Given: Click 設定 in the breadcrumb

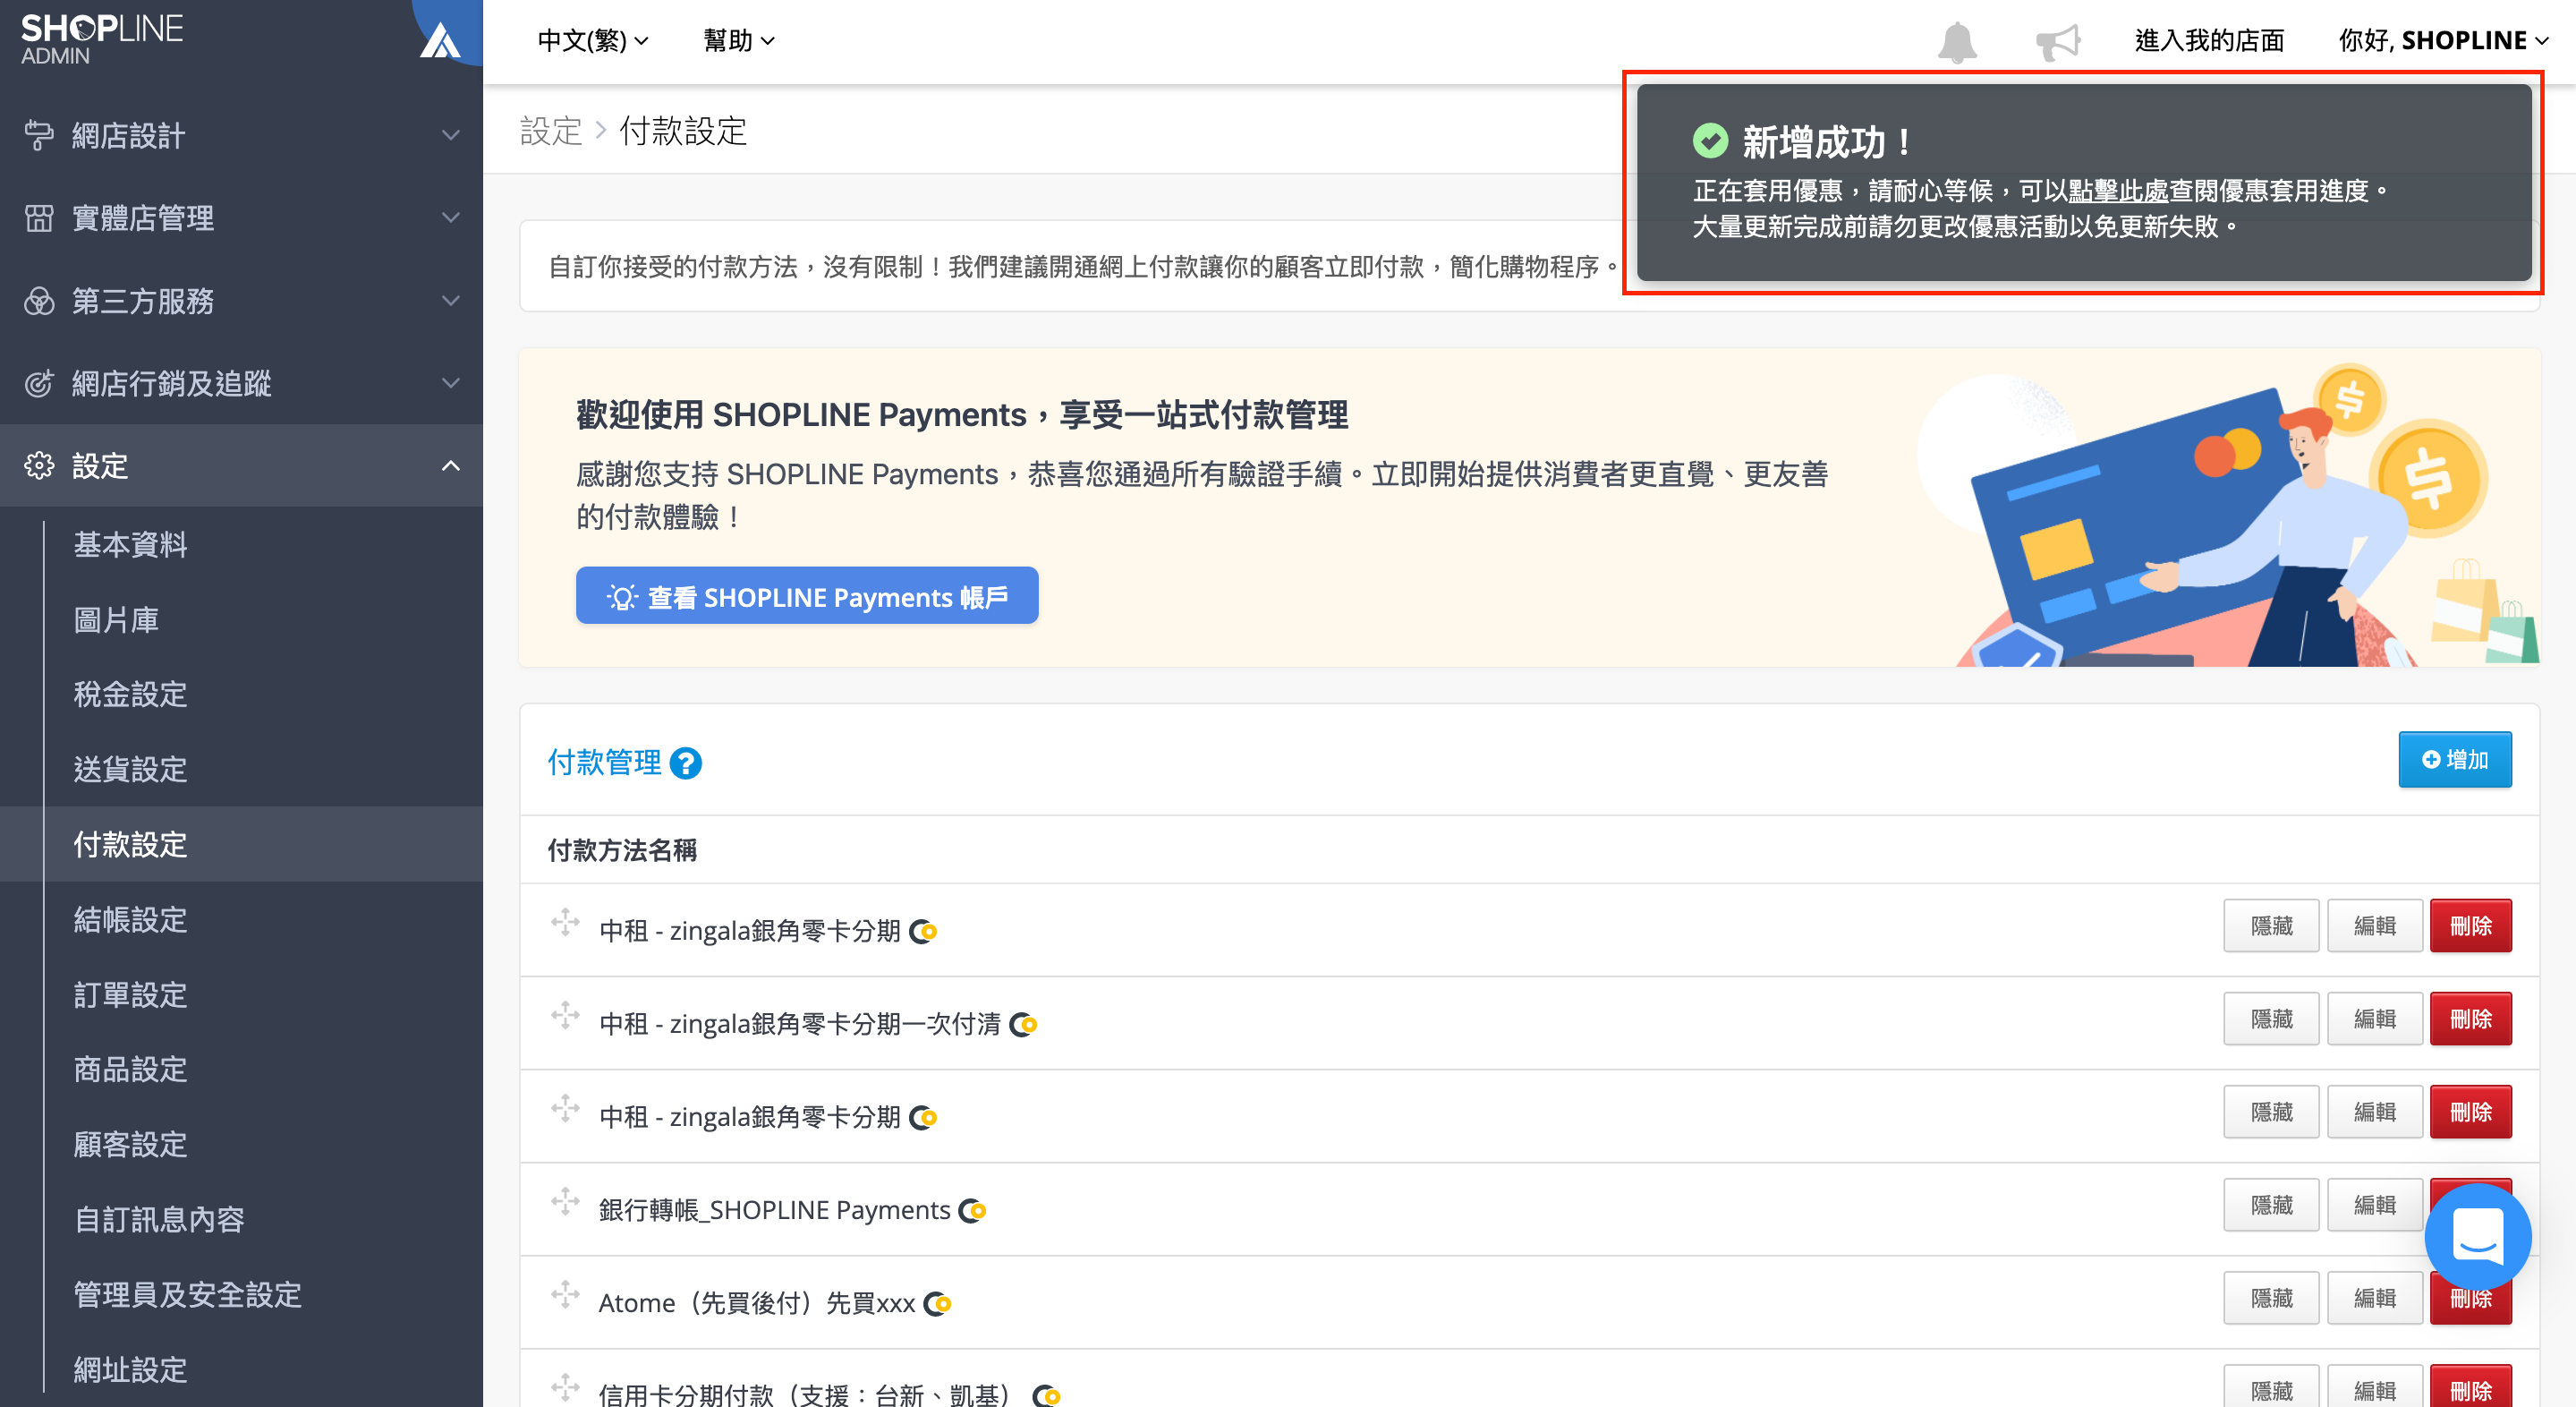Looking at the screenshot, I should [x=550, y=131].
